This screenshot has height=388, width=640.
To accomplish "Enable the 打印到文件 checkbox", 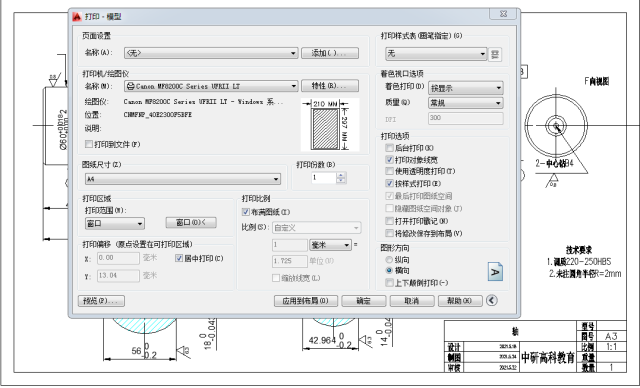I will point(89,144).
